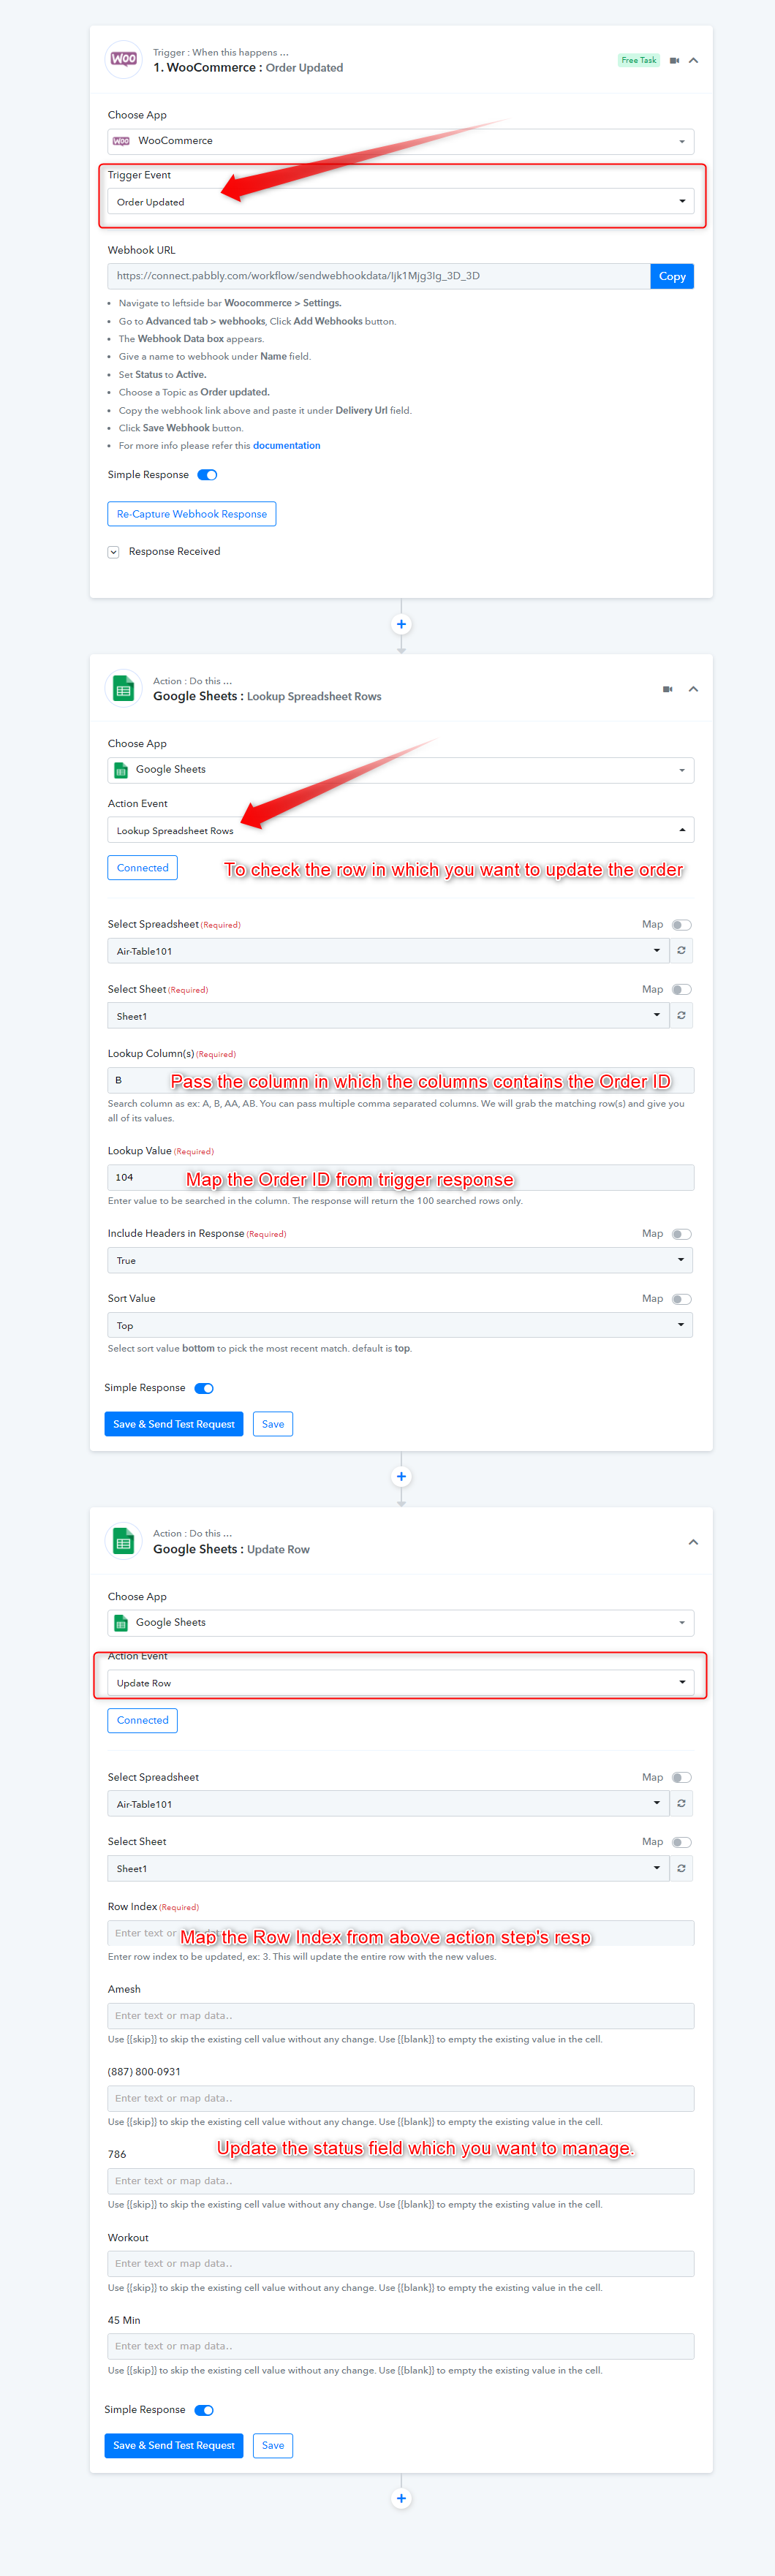Toggle Map for Include Headers in Response
Viewport: 775px width, 2576px height.
(681, 1234)
